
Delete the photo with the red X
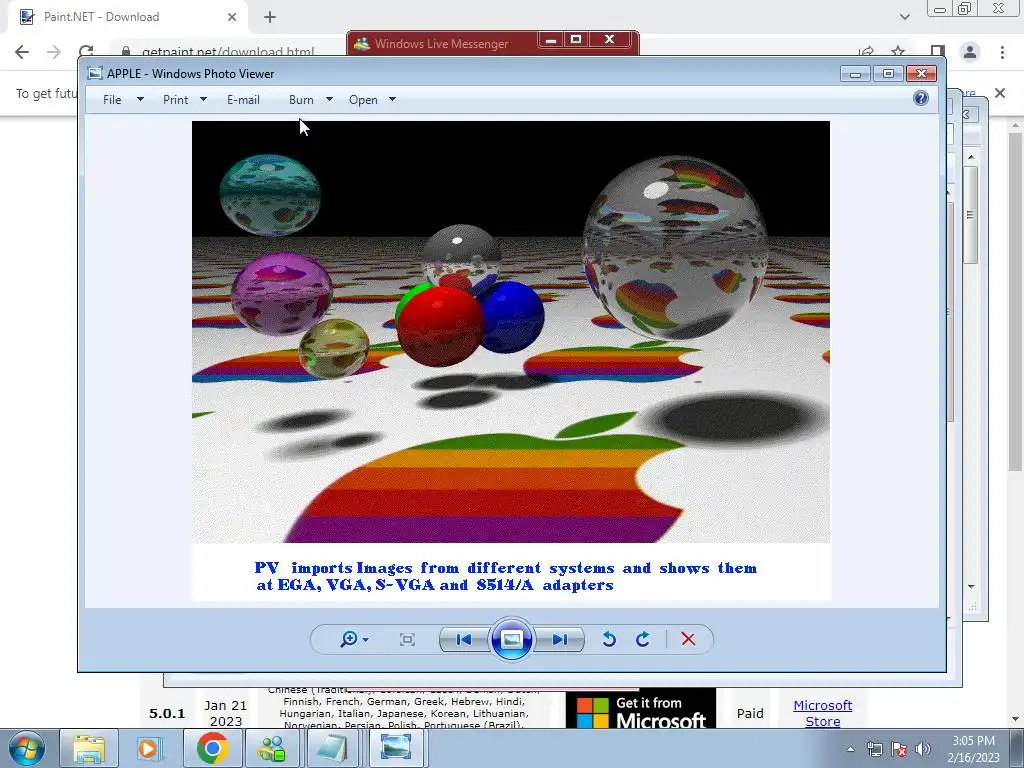pos(688,639)
